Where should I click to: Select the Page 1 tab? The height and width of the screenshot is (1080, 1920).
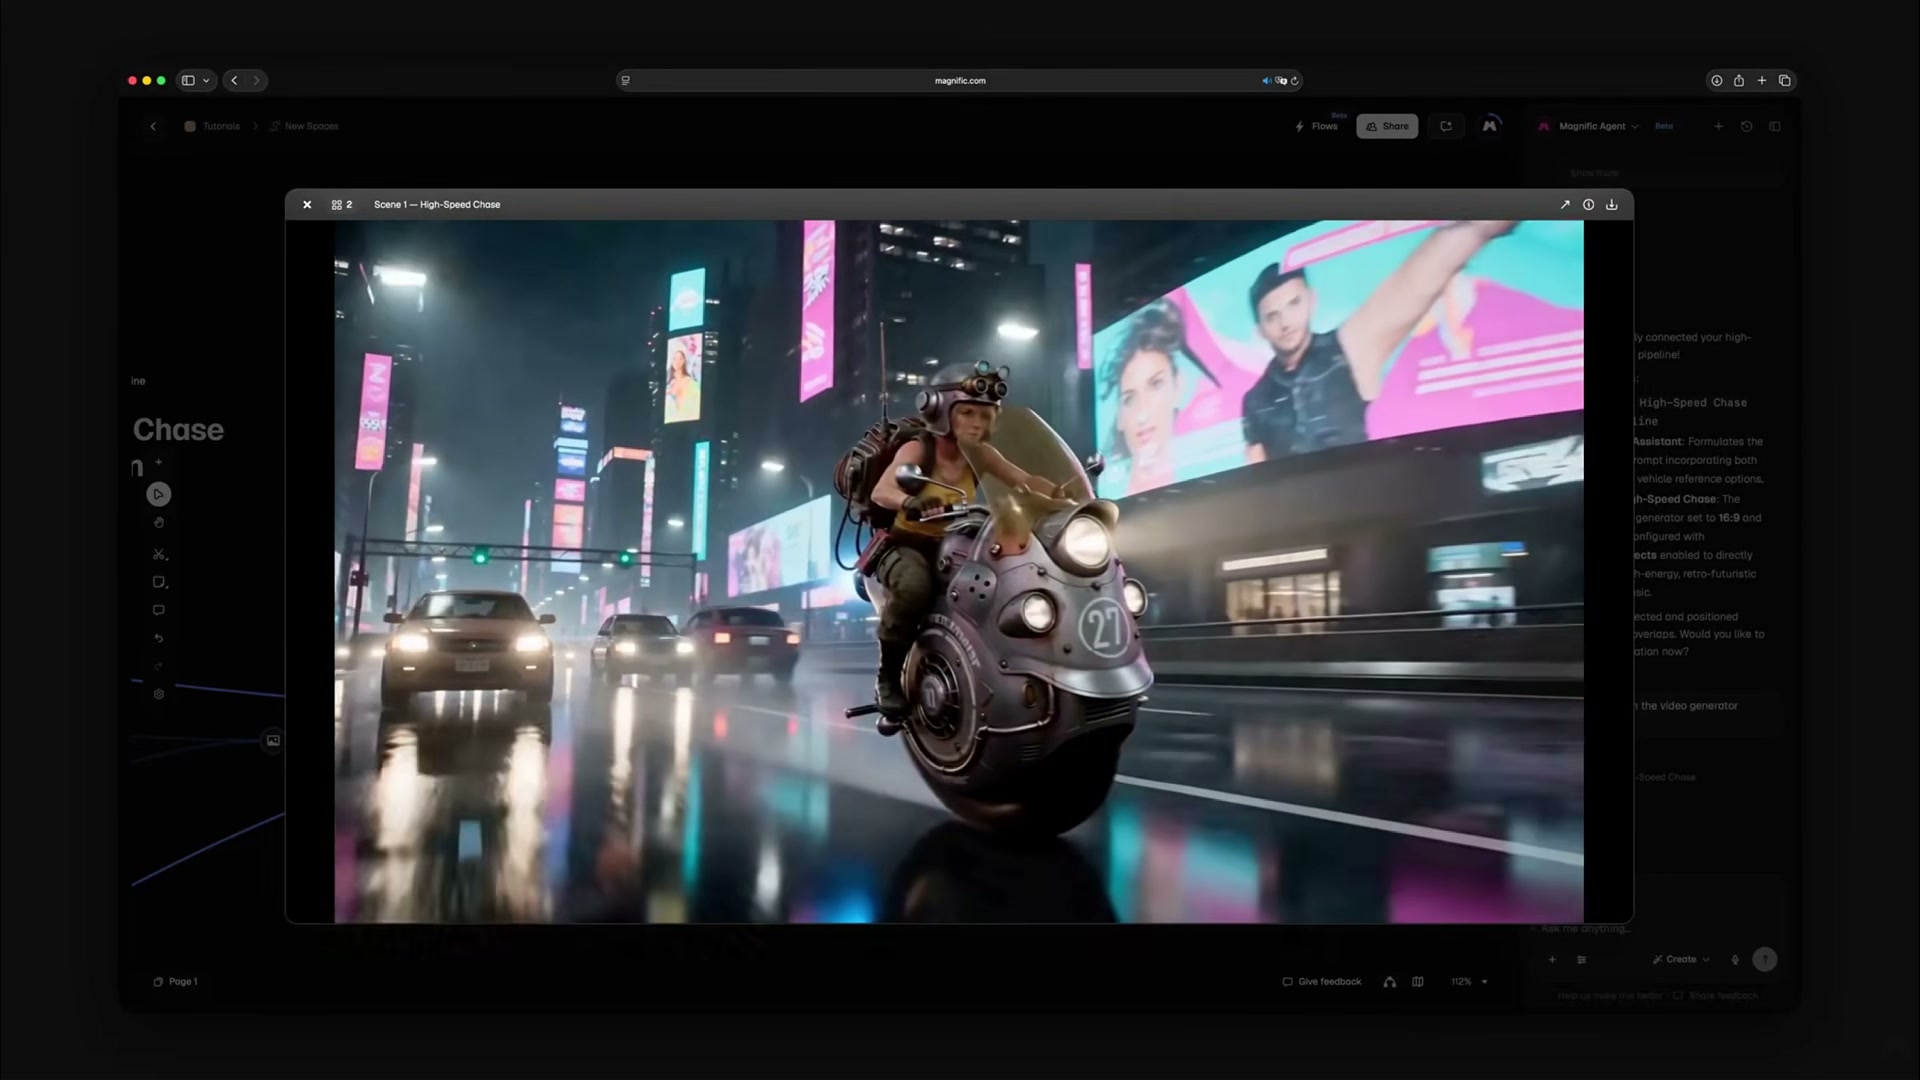(x=175, y=982)
